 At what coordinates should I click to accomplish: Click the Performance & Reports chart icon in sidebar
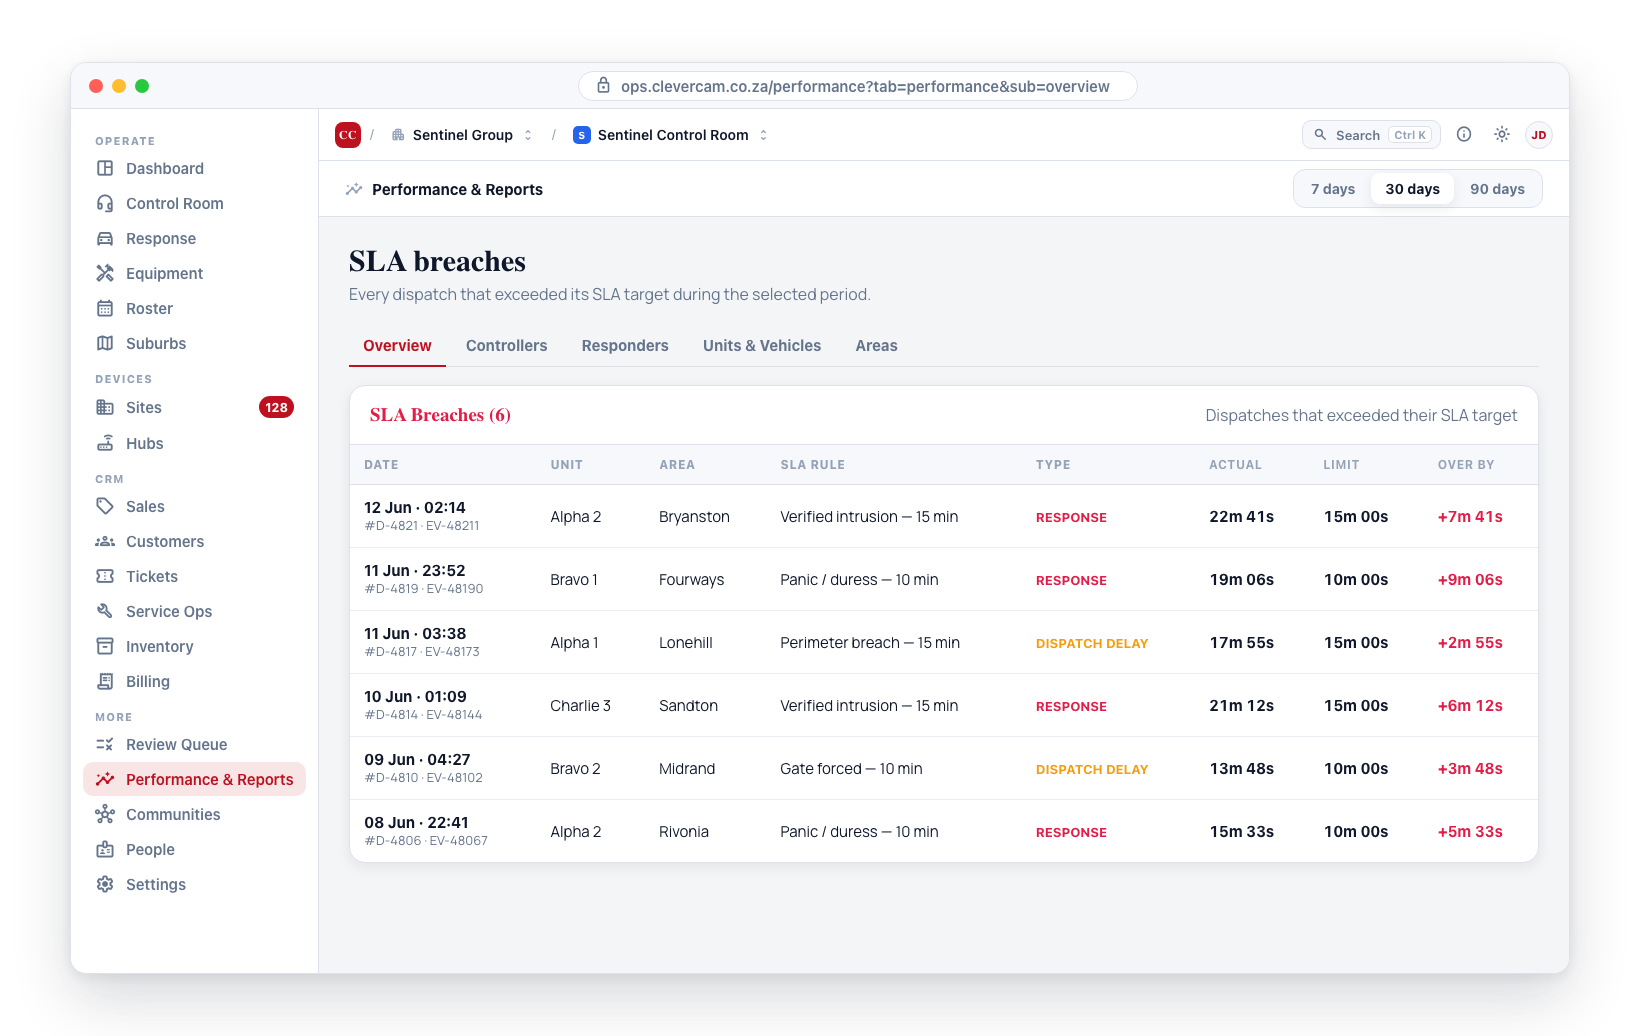pyautogui.click(x=105, y=779)
